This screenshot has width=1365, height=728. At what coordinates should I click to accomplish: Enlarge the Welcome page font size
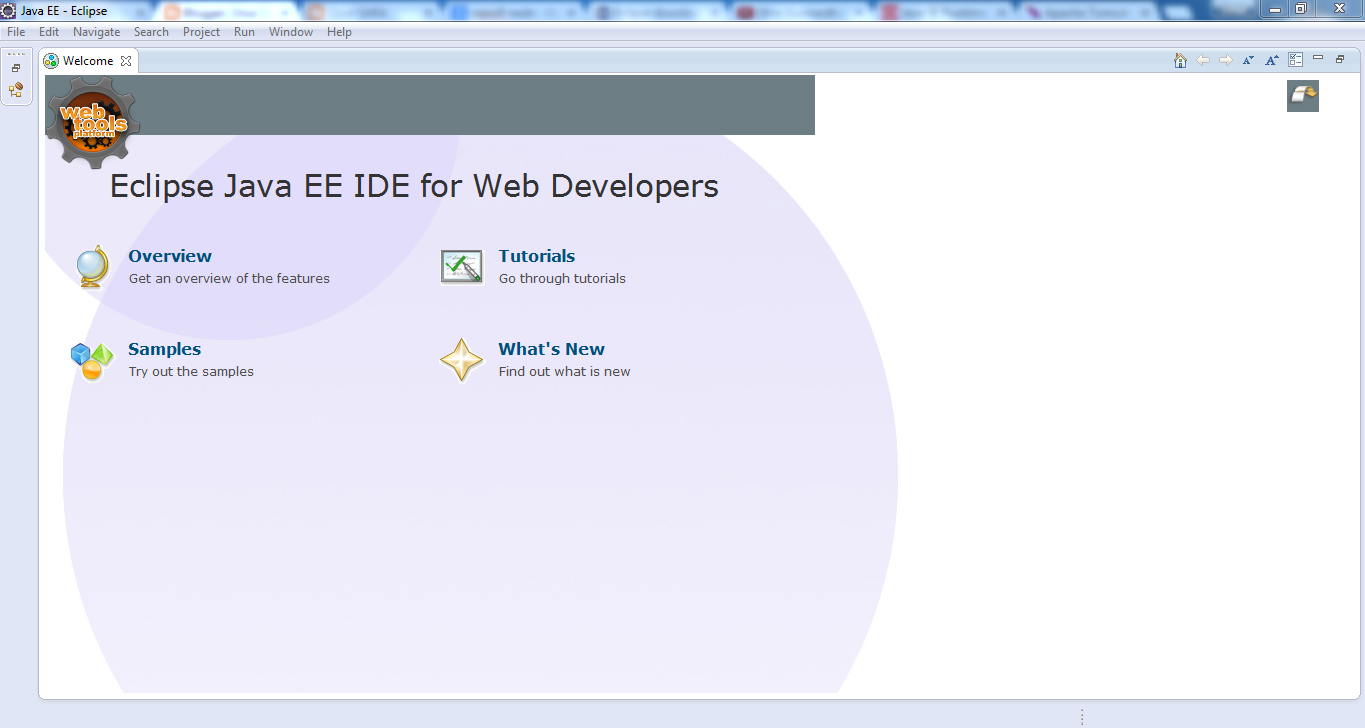[1272, 60]
